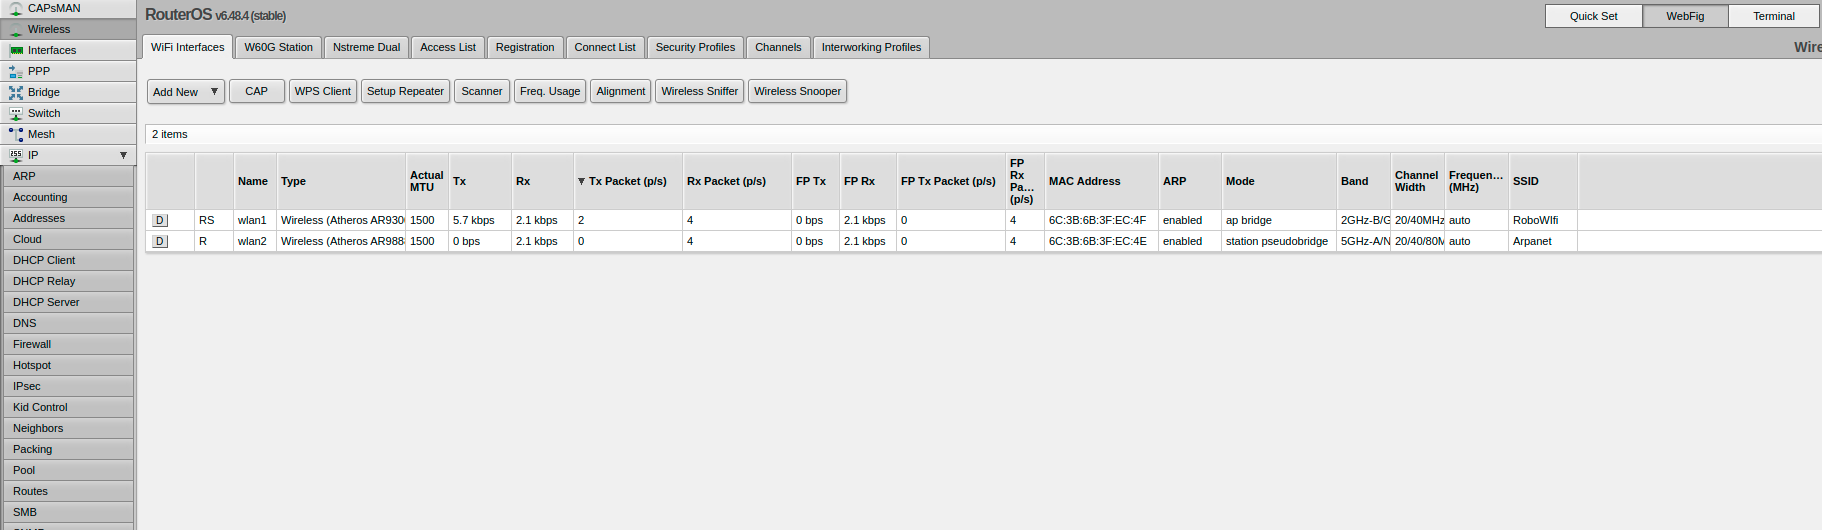
Task: Toggle the D button for wlan1
Action: pos(160,220)
